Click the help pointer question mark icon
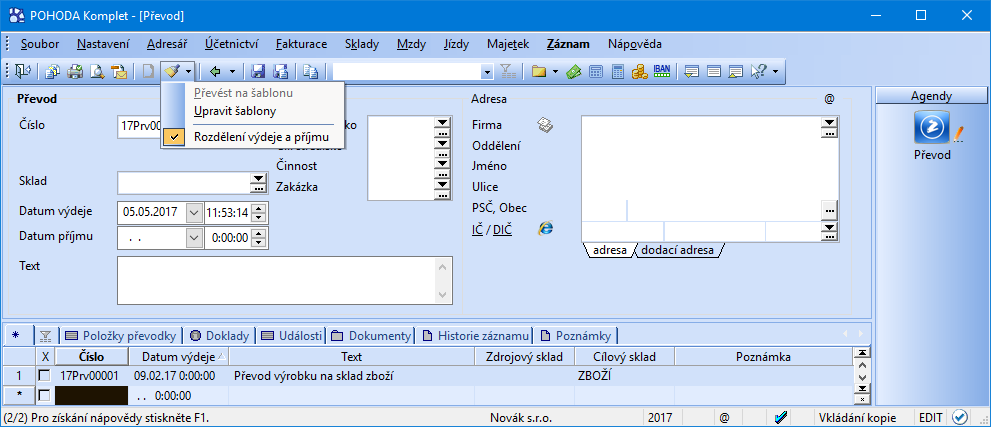Viewport: 991px width, 427px height. [x=758, y=71]
